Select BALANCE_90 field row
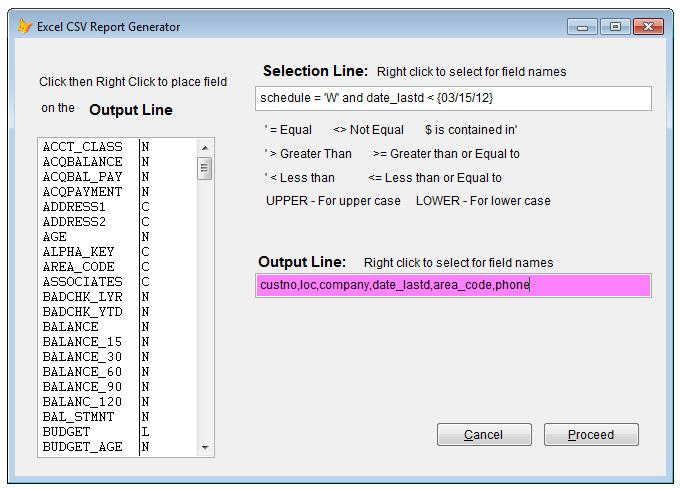The width and height of the screenshot is (681, 490). pyautogui.click(x=118, y=387)
